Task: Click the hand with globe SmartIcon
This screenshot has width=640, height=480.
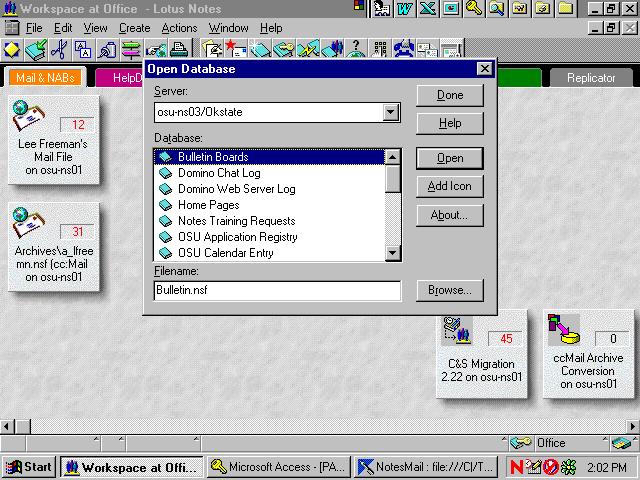Action: click(156, 50)
